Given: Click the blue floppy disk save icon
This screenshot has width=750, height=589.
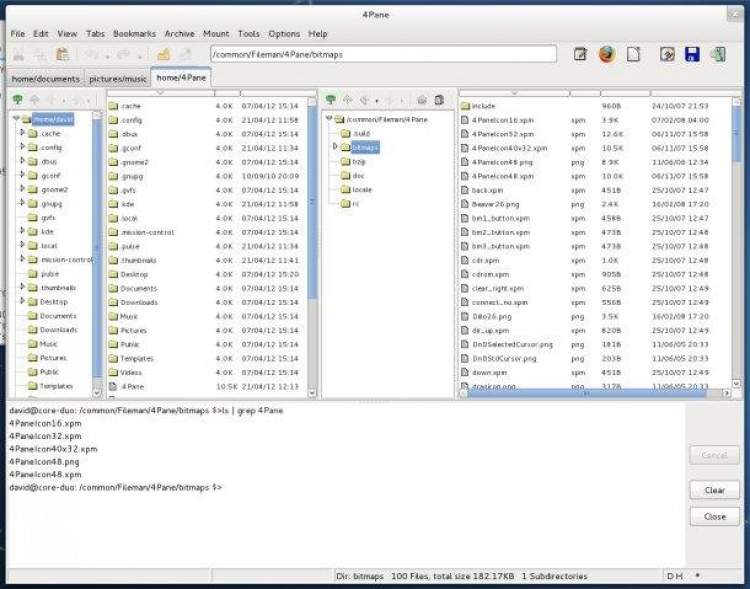Looking at the screenshot, I should click(x=692, y=54).
